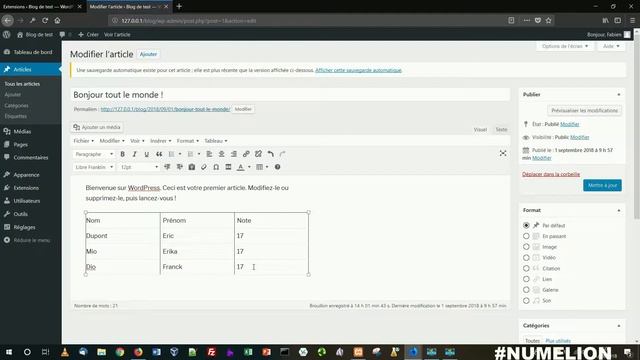The height and width of the screenshot is (360, 640).
Task: Open the Modifier editor menu
Action: pyautogui.click(x=112, y=141)
